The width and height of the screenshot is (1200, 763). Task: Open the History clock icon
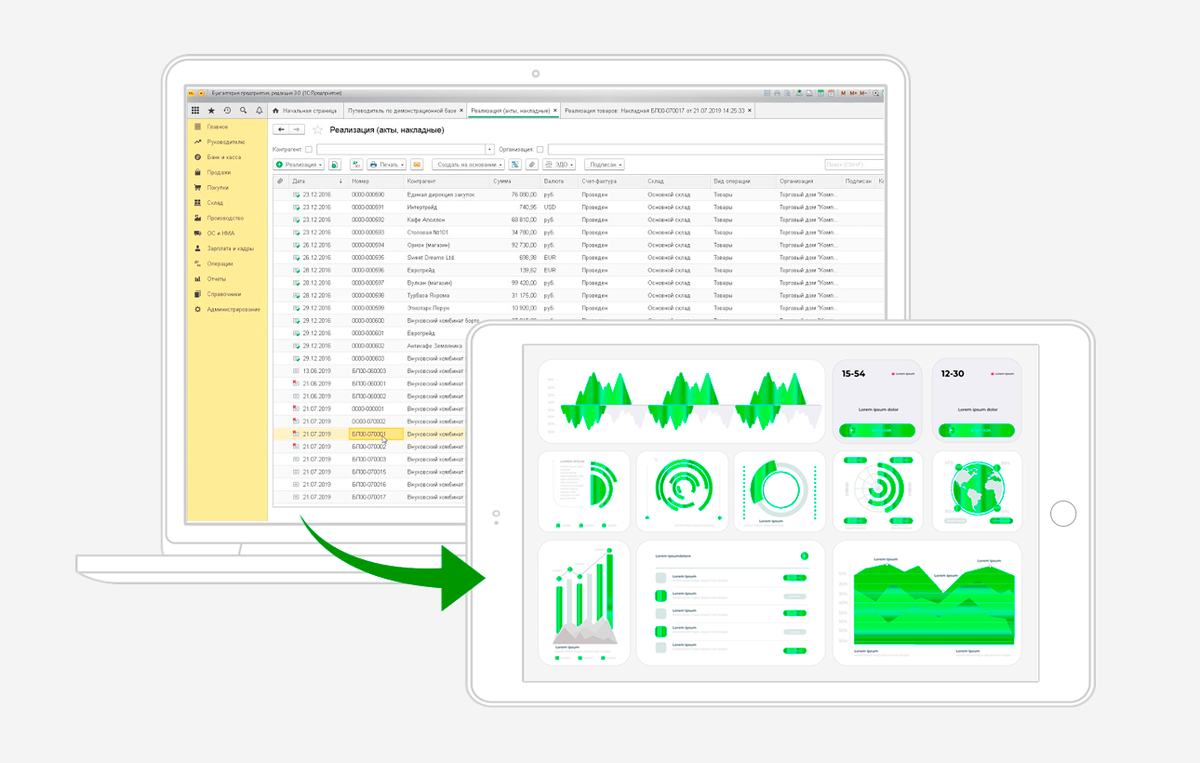[x=227, y=110]
